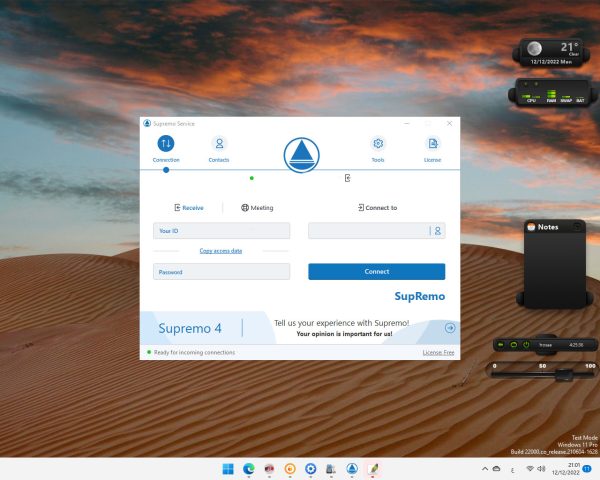Click 'Tell us your experience with Supremo!' text
This screenshot has width=600, height=480.
(x=342, y=323)
